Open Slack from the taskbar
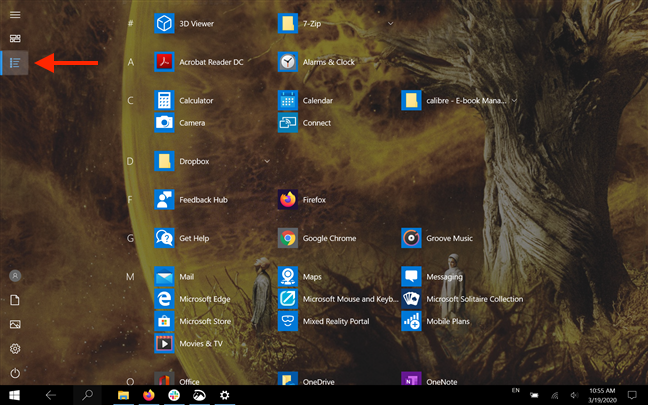The height and width of the screenshot is (405, 648). 174,395
